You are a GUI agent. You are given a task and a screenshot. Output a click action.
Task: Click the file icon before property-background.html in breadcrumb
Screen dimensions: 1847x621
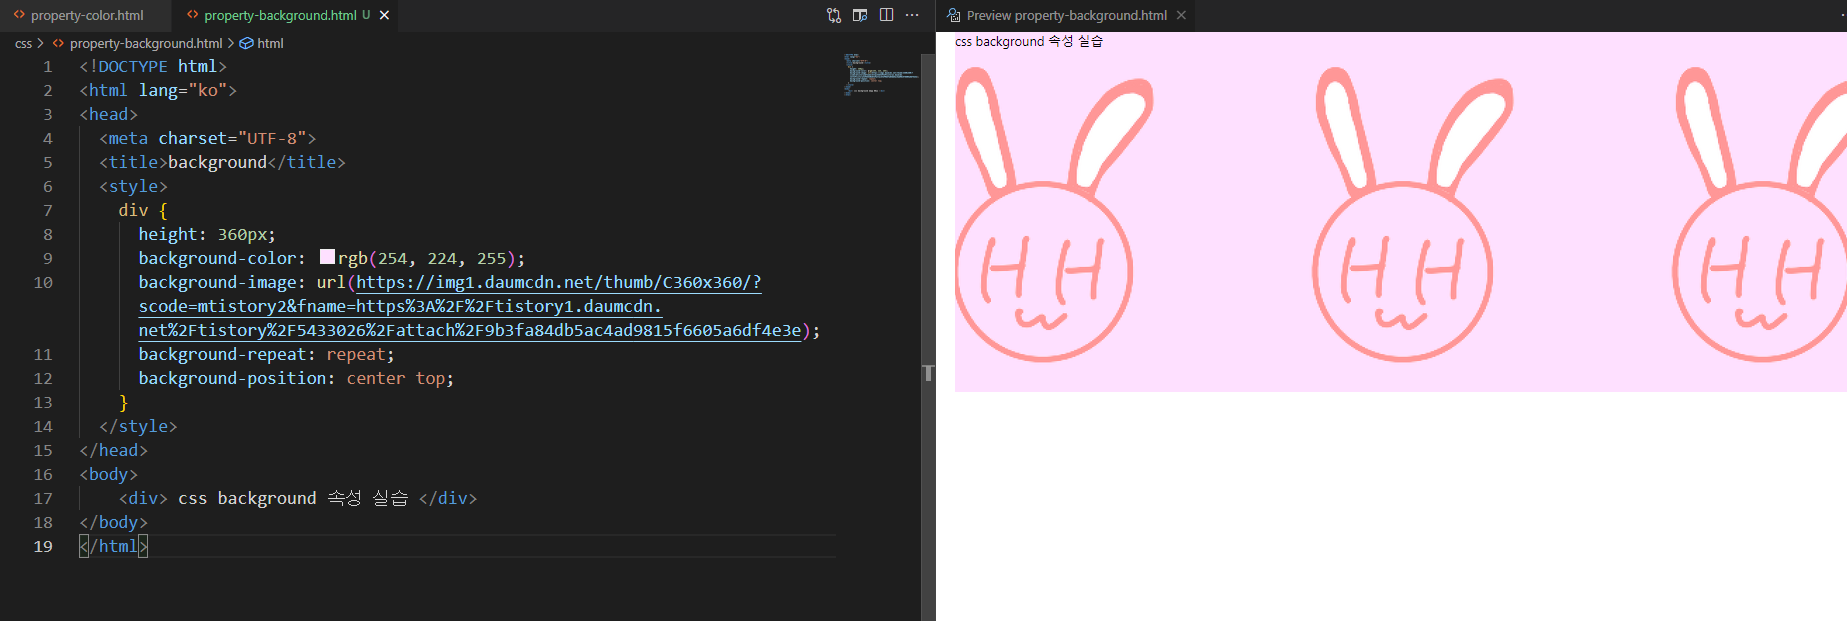(58, 43)
